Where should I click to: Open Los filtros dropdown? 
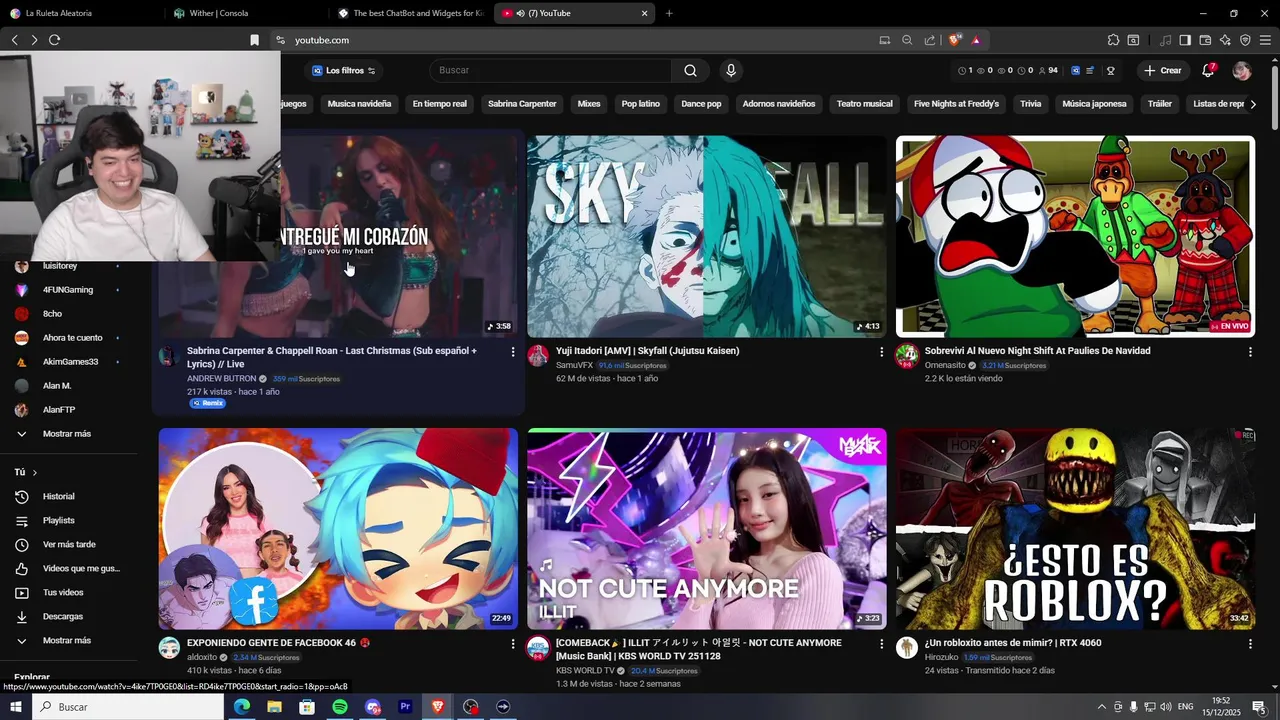(343, 70)
